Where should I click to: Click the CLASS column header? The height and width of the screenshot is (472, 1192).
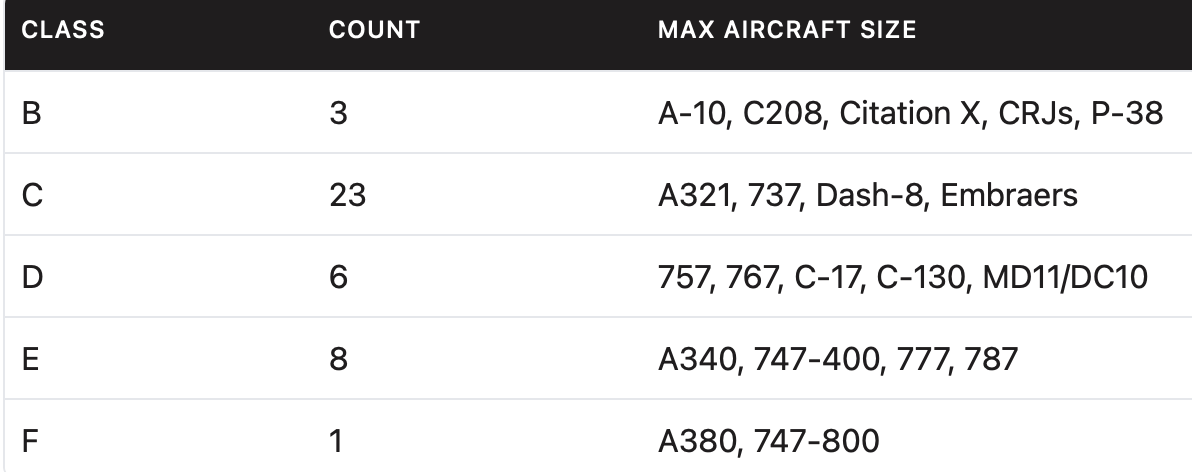(x=63, y=30)
